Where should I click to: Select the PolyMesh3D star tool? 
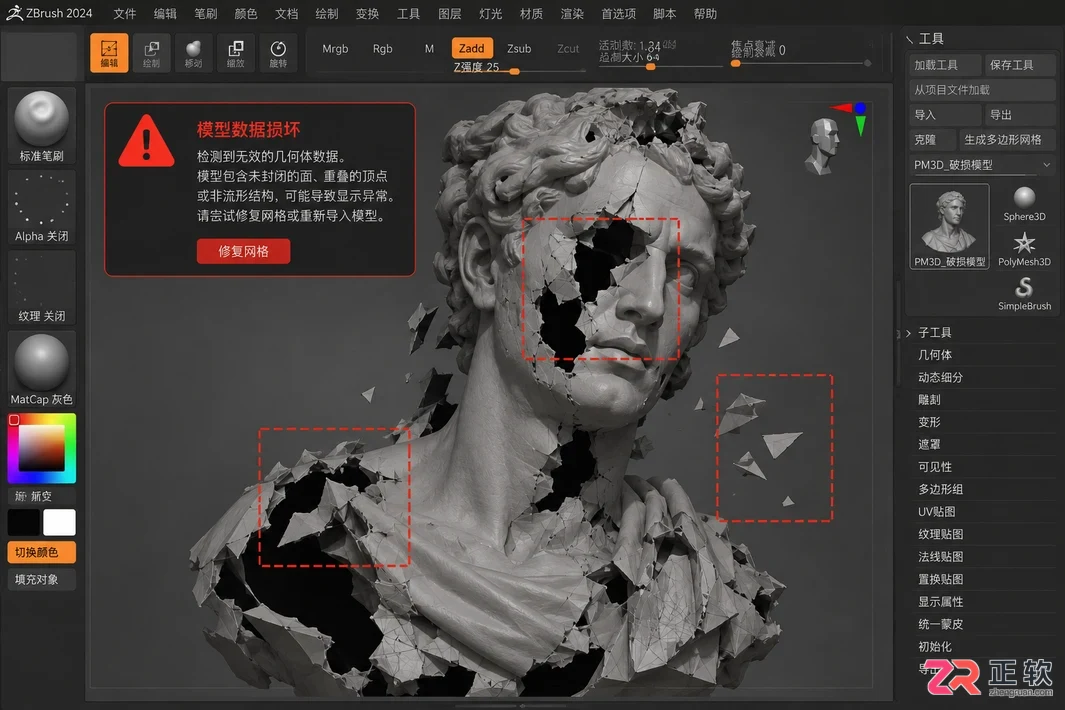click(x=1024, y=249)
